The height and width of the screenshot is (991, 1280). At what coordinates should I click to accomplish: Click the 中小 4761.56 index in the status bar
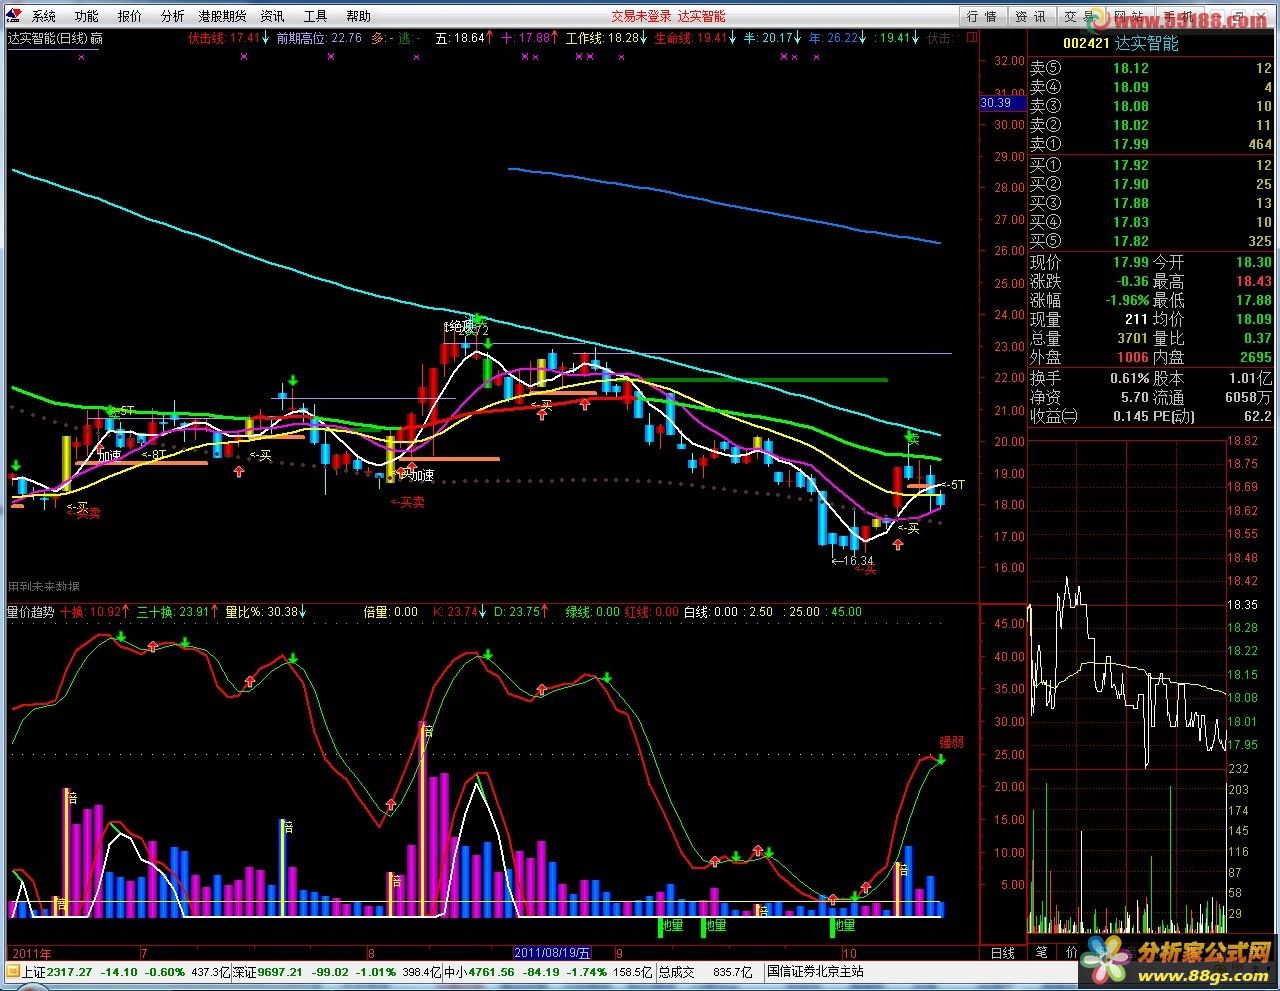(x=479, y=971)
